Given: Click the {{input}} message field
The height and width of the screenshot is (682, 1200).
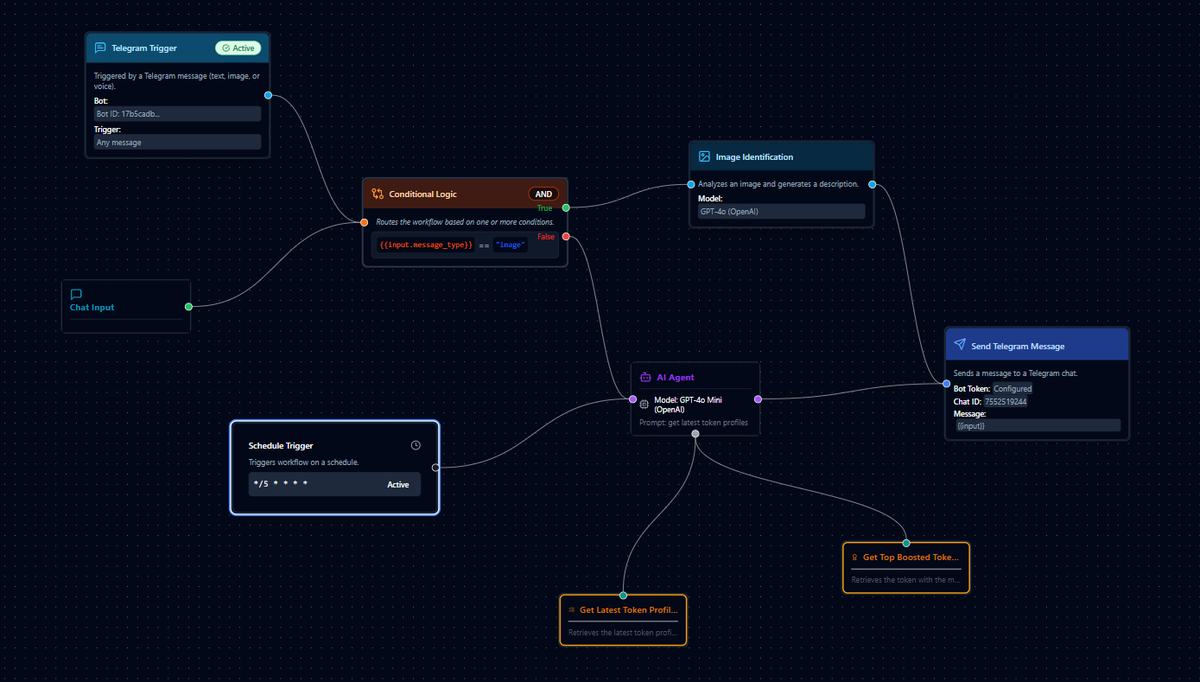Looking at the screenshot, I should point(1037,426).
